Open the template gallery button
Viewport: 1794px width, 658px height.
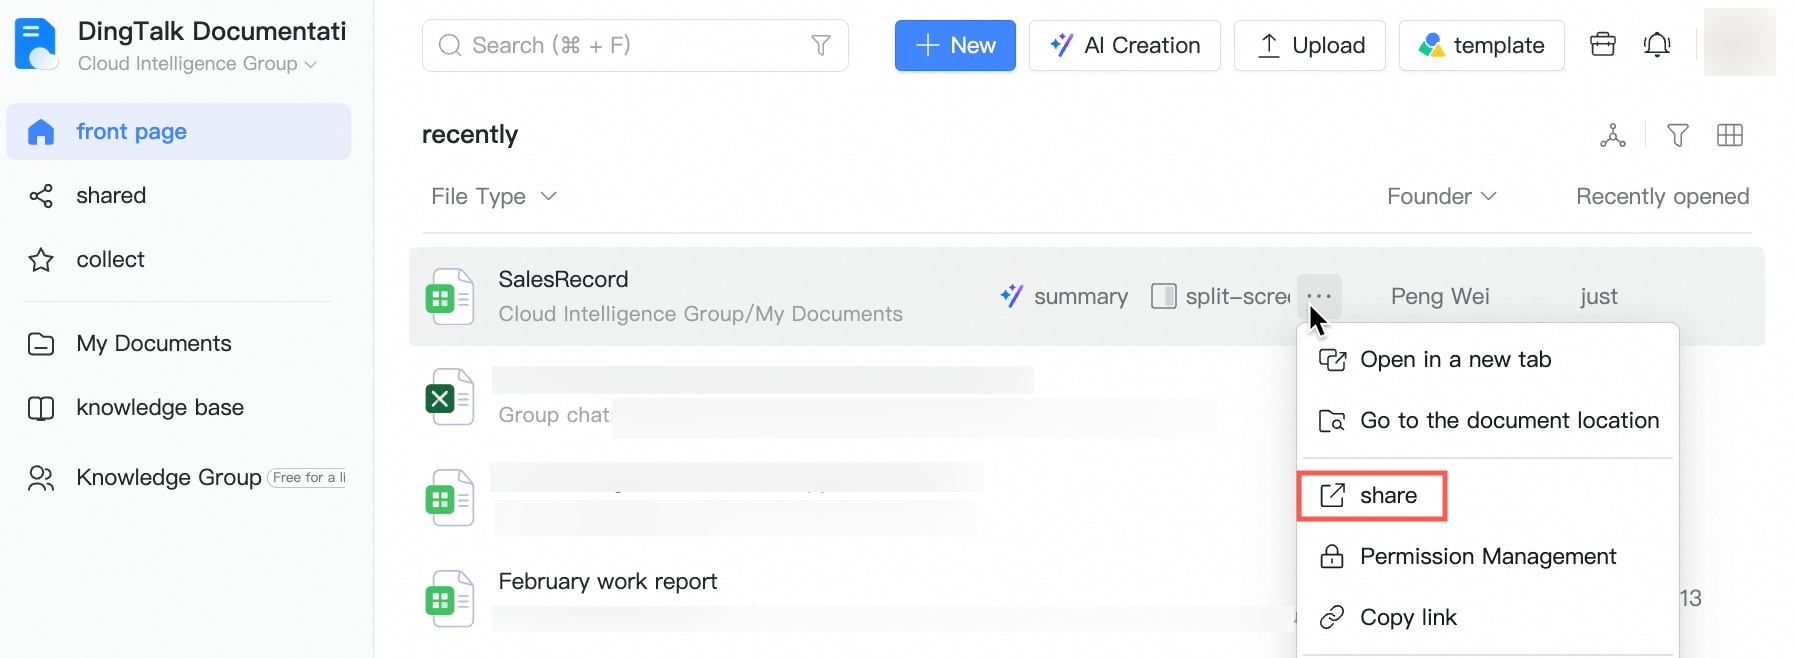coord(1481,46)
